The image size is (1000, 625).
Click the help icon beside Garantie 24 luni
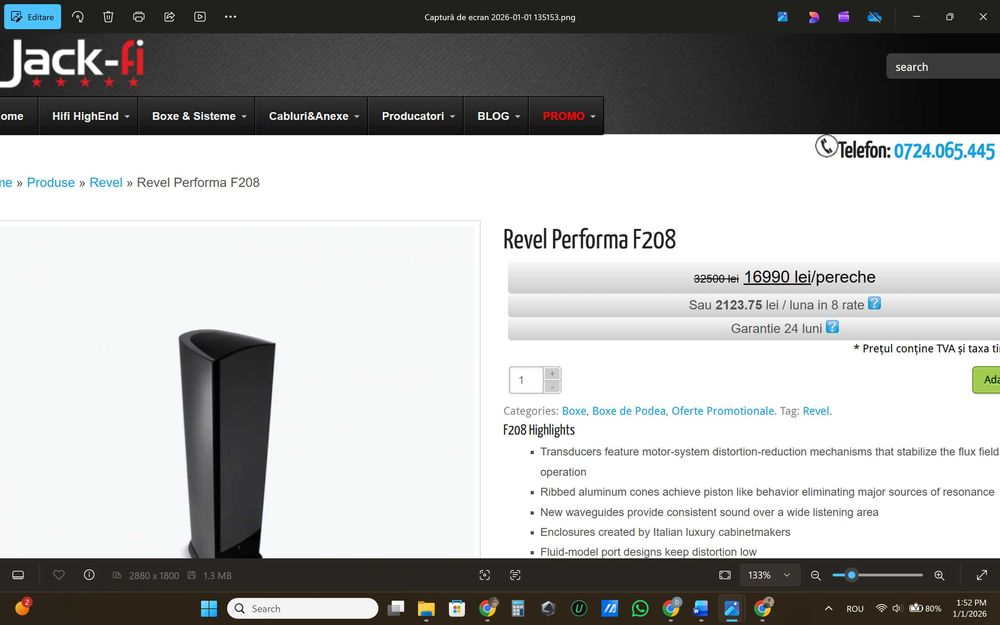832,327
